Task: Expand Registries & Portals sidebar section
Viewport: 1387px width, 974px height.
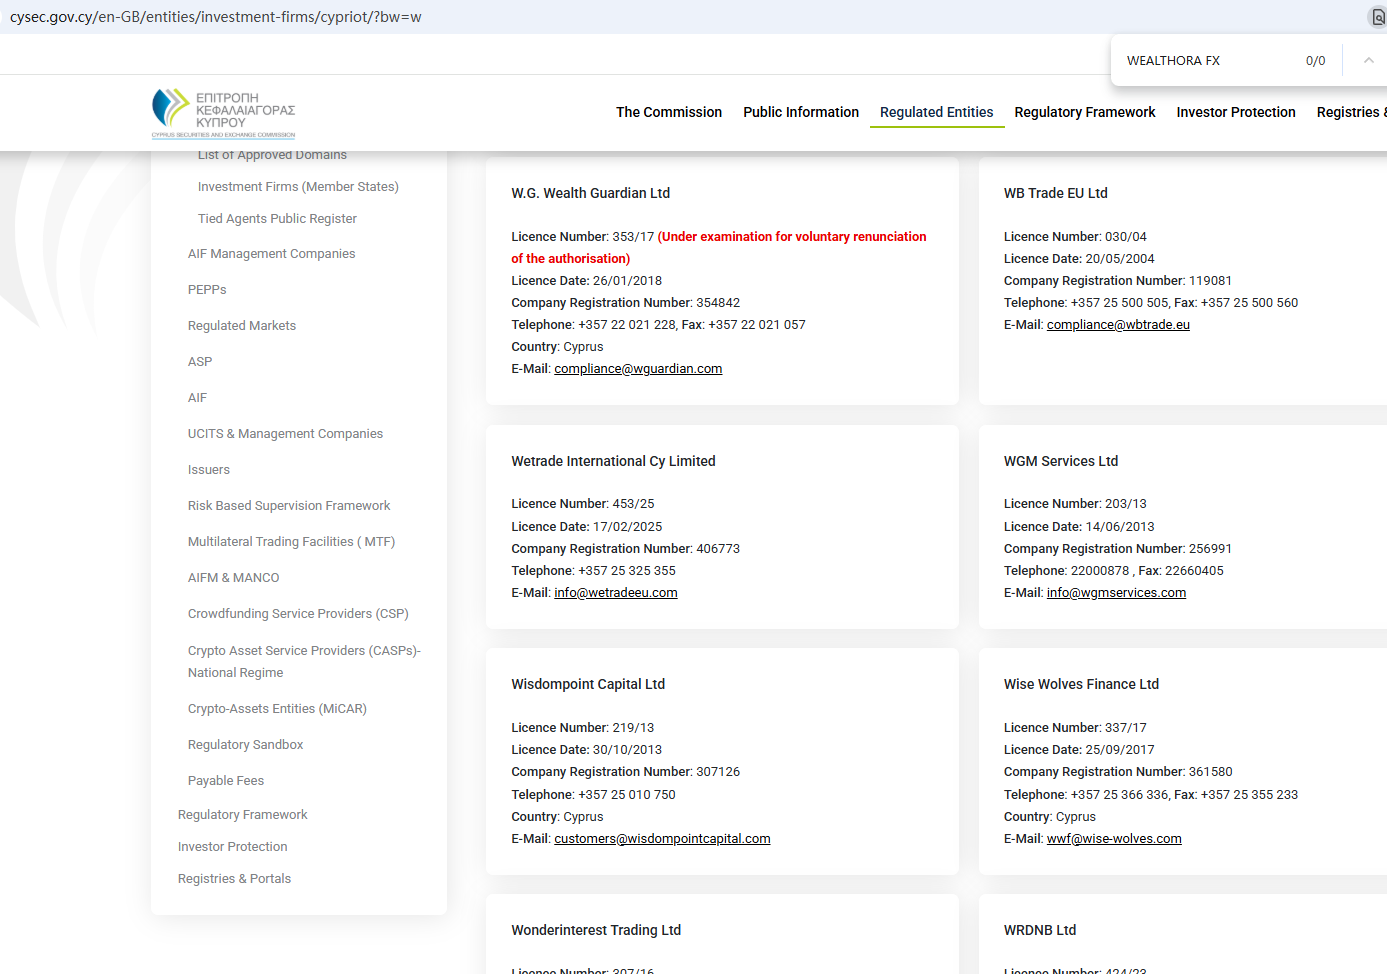Action: [x=234, y=879]
